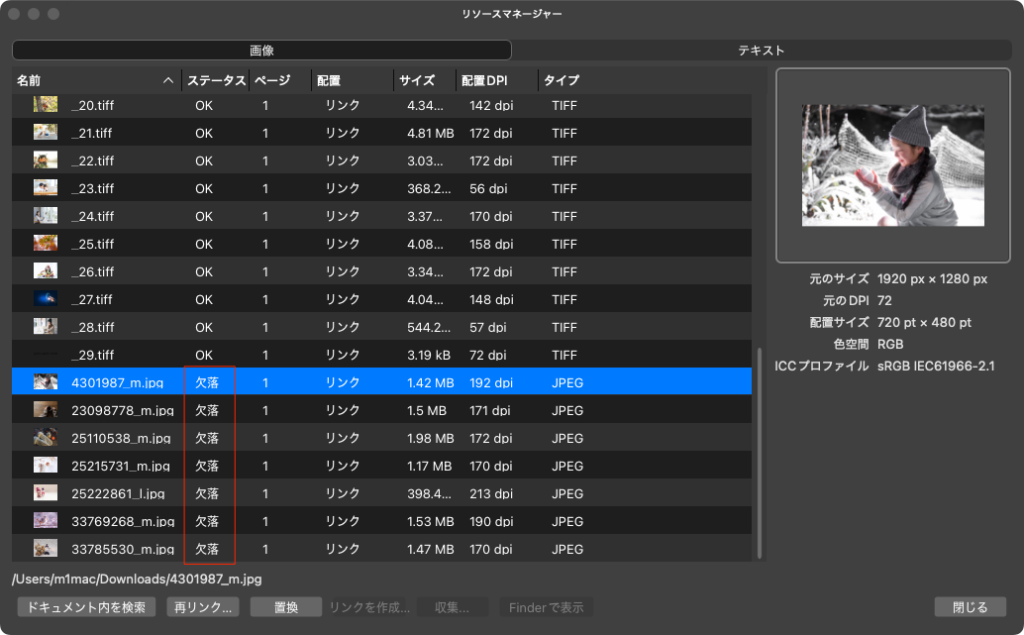Click thumbnail icon of 23098778_m.jpg

tap(45, 410)
